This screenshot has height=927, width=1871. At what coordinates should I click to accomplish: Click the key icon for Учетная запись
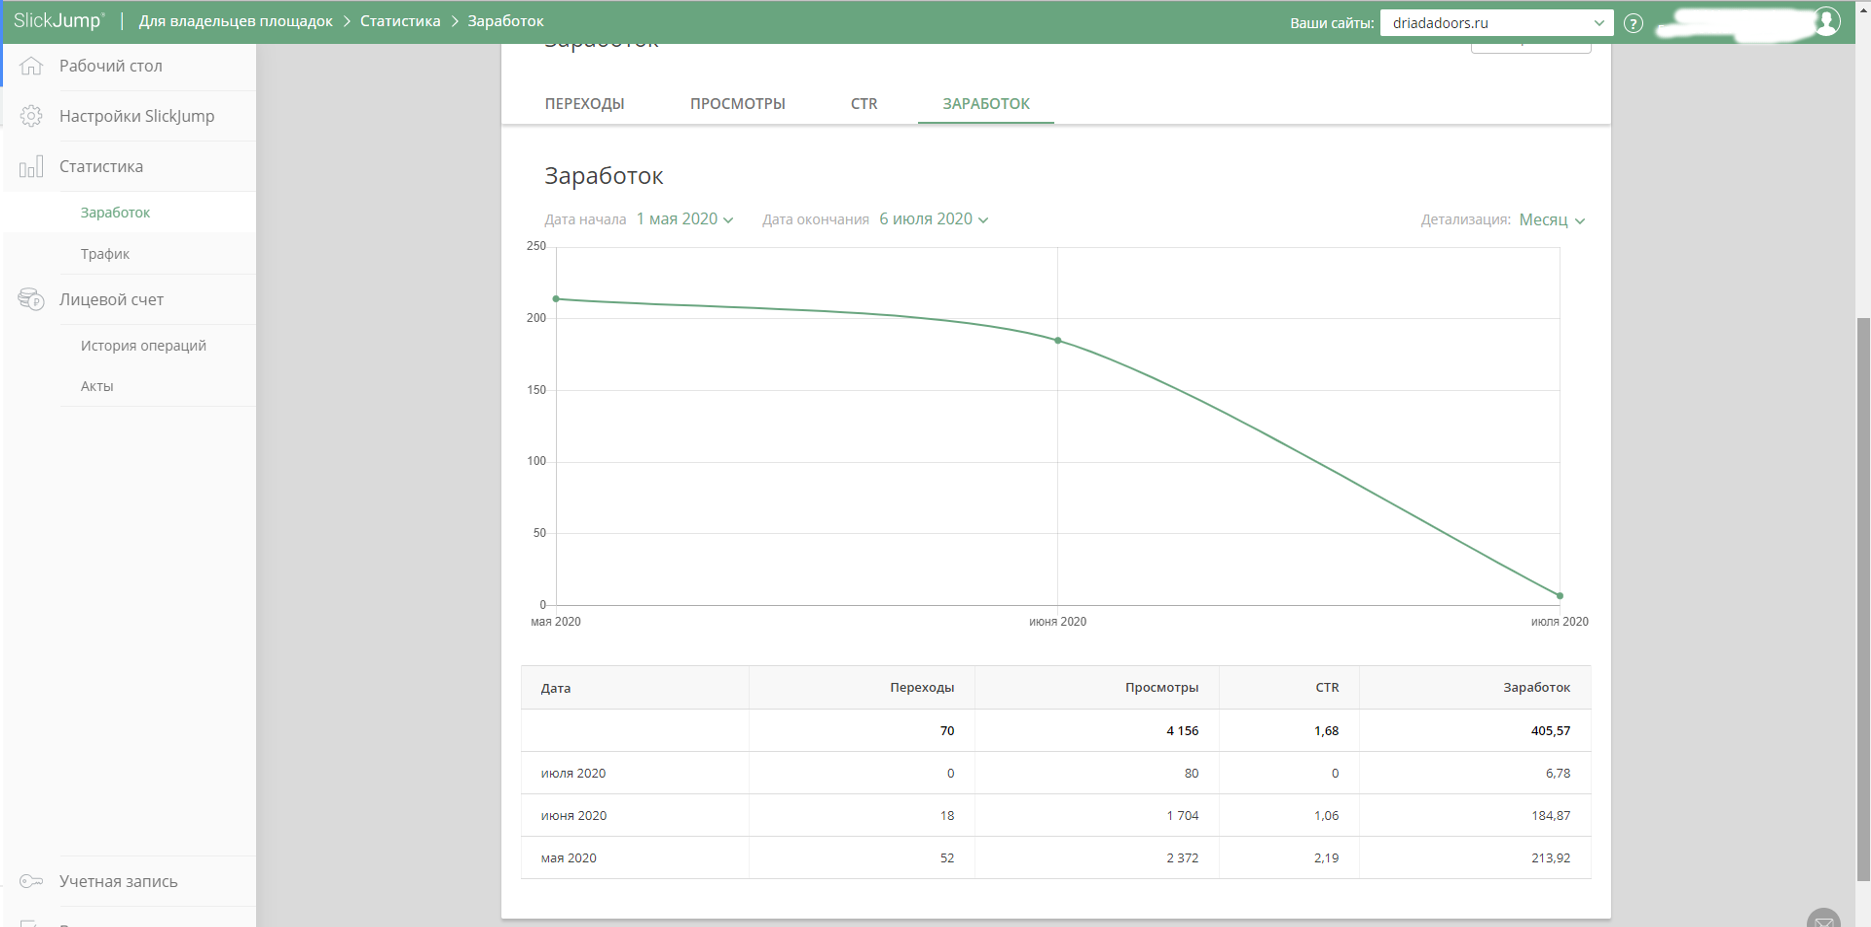point(31,881)
